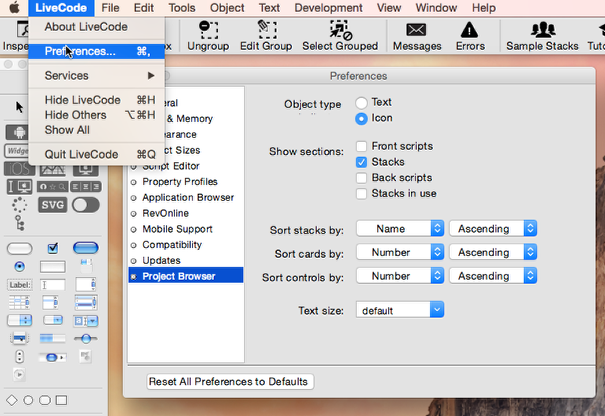Choose the SVG icon widget
Viewport: 605px width, 416px height.
click(x=52, y=205)
